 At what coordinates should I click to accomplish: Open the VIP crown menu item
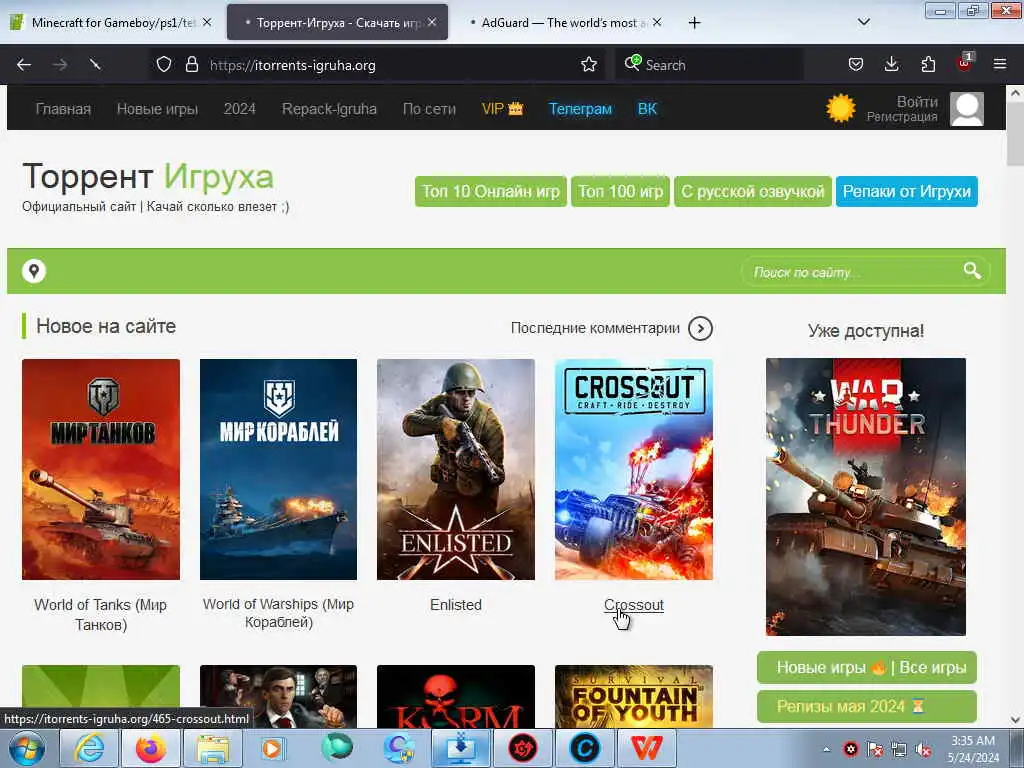pyautogui.click(x=502, y=109)
